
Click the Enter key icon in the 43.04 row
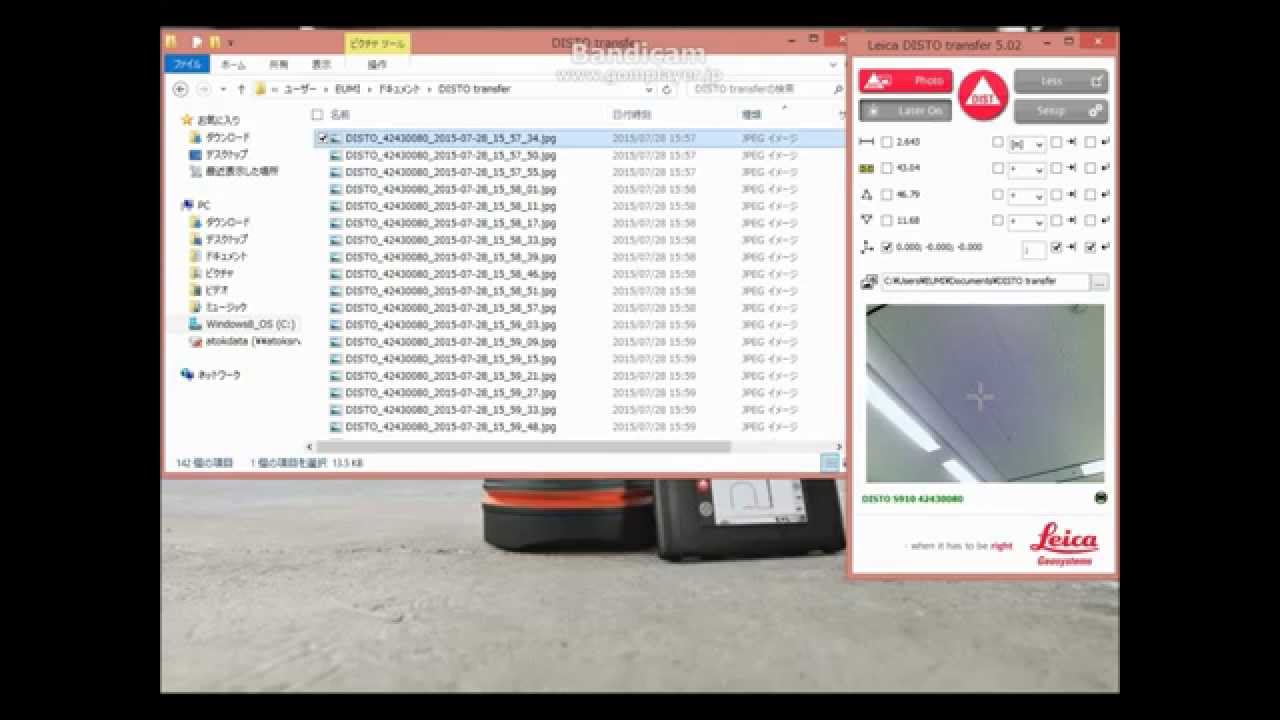pos(1104,168)
